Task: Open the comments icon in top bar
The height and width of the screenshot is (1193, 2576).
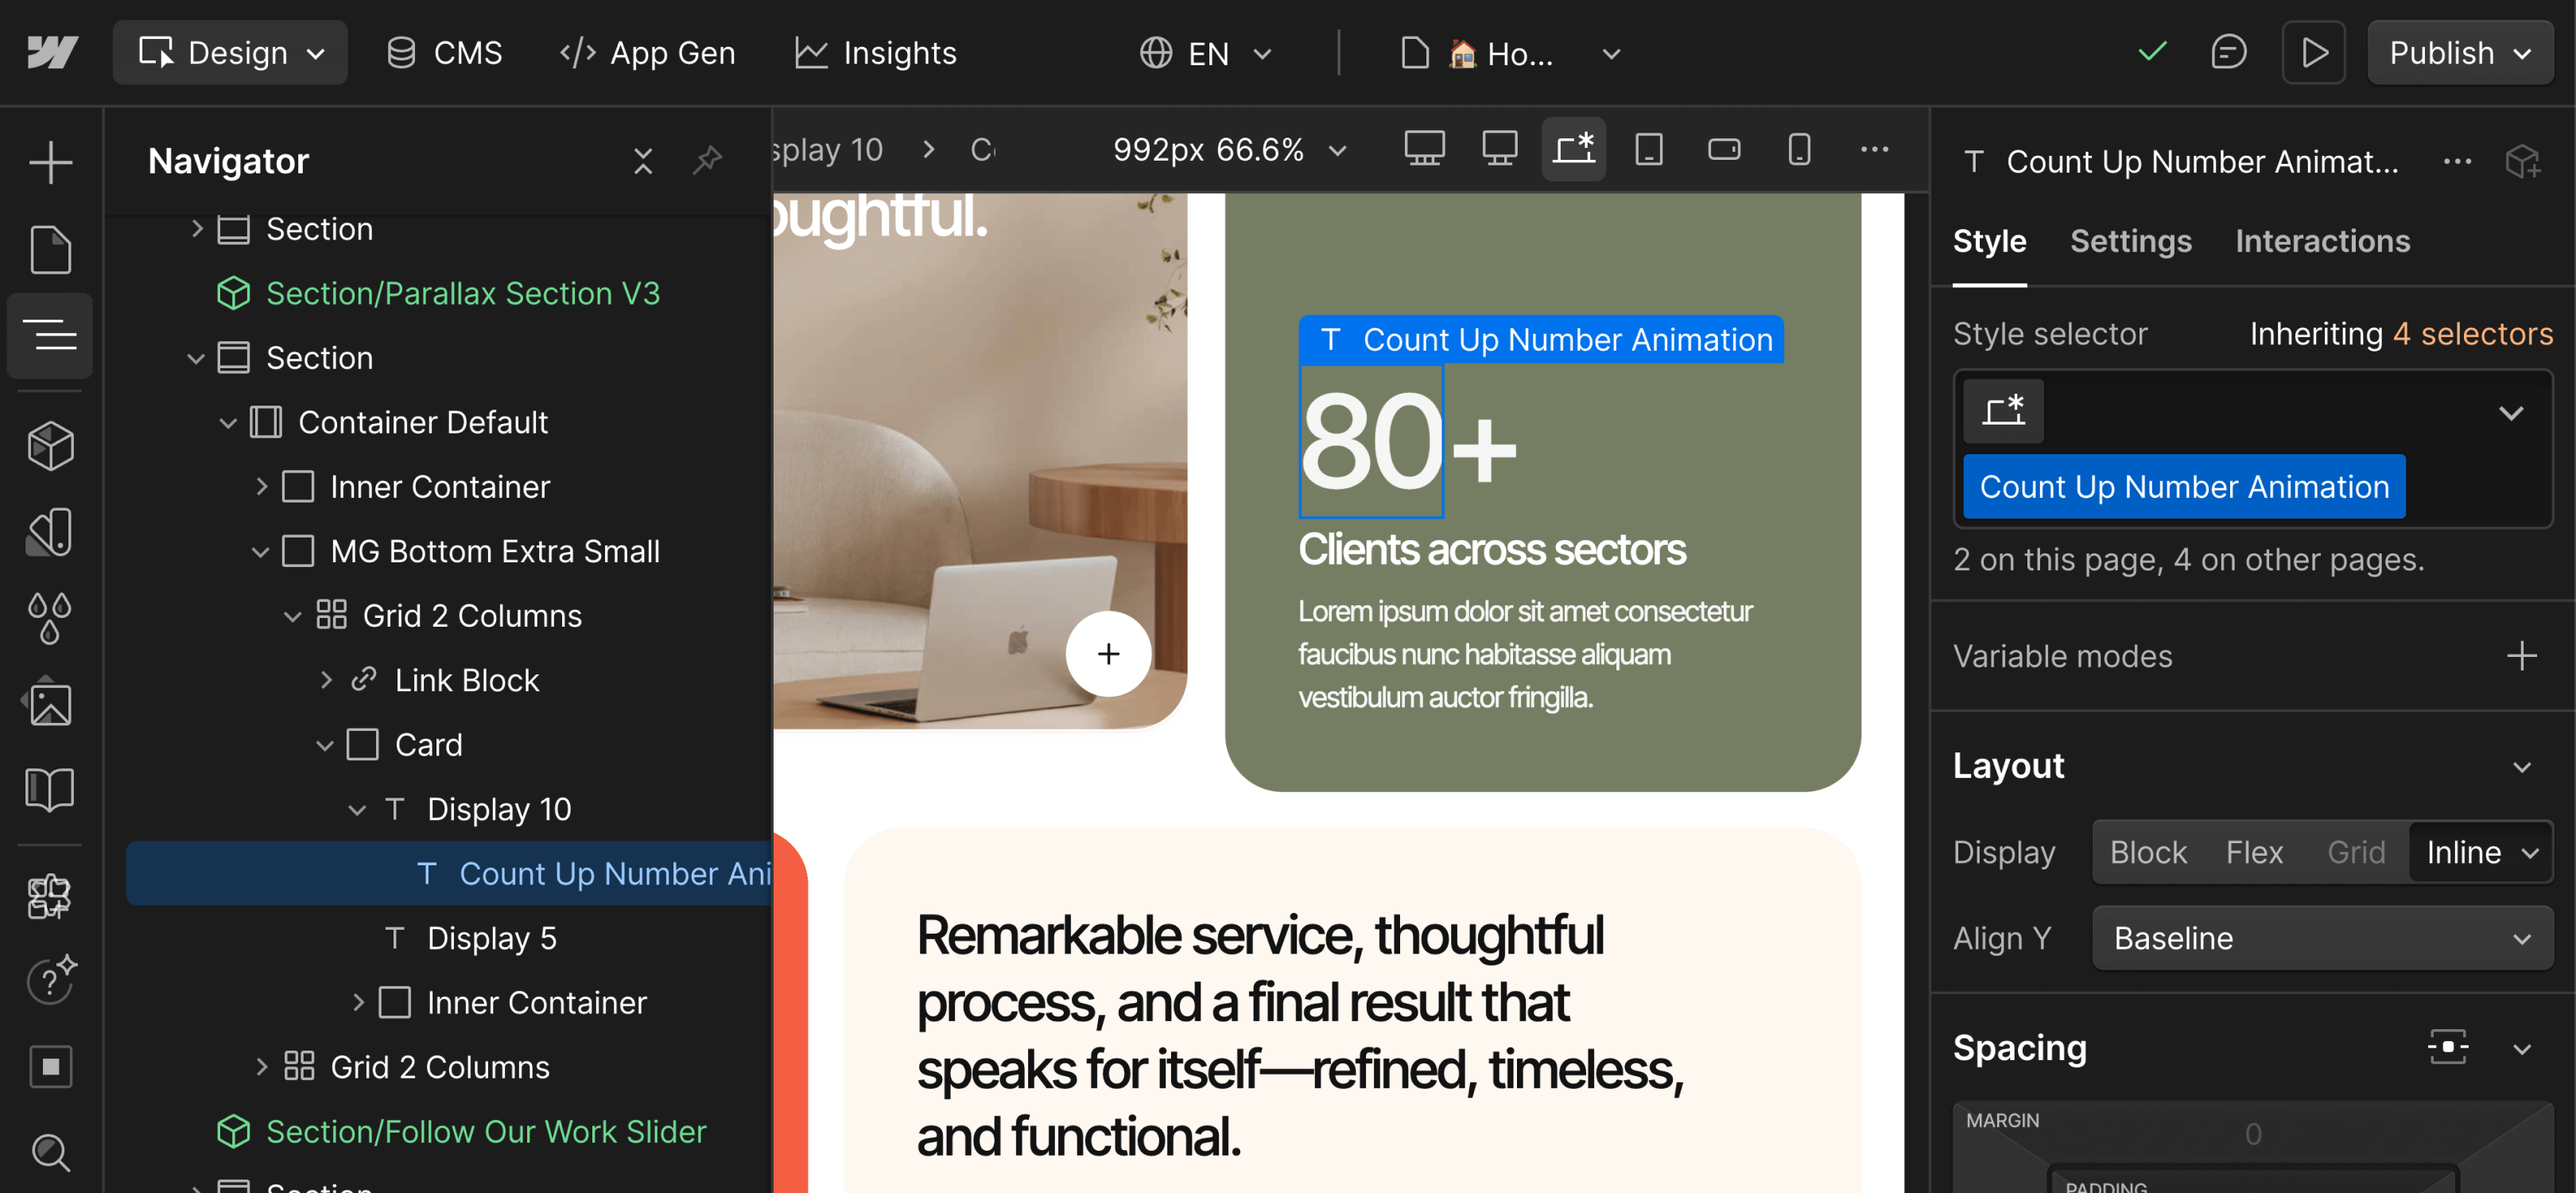Action: point(2228,52)
